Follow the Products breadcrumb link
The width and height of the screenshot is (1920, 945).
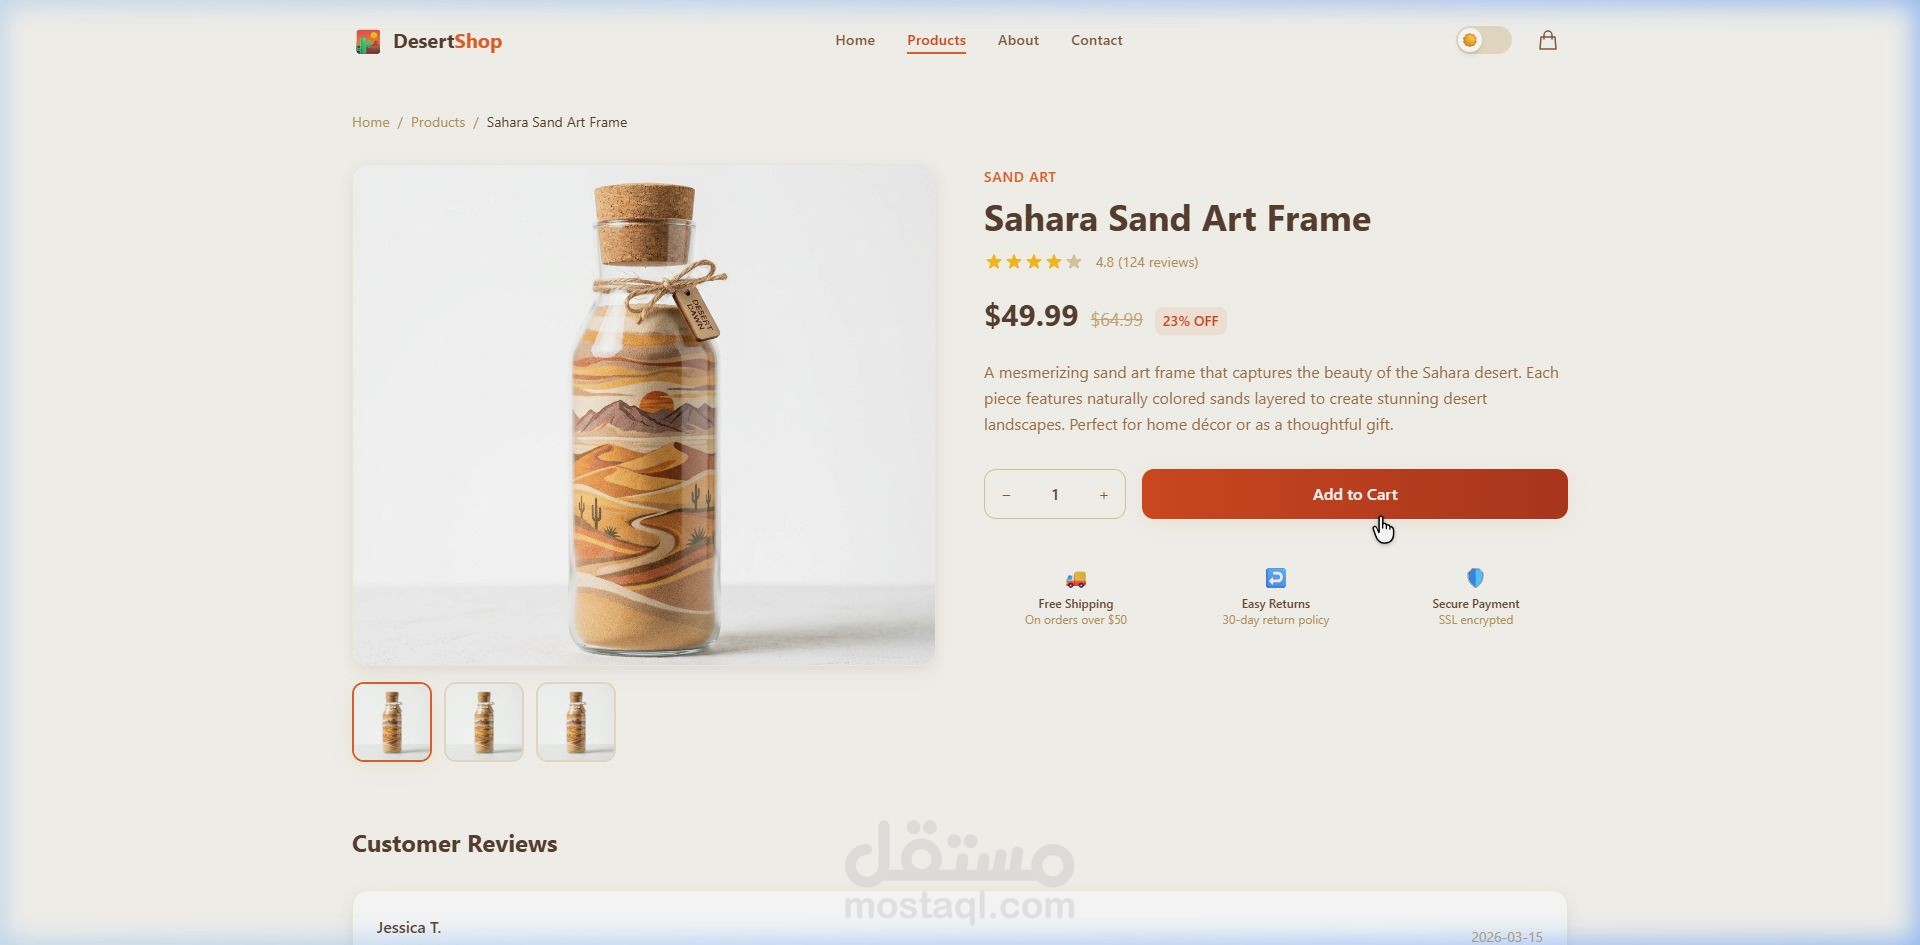pyautogui.click(x=438, y=122)
